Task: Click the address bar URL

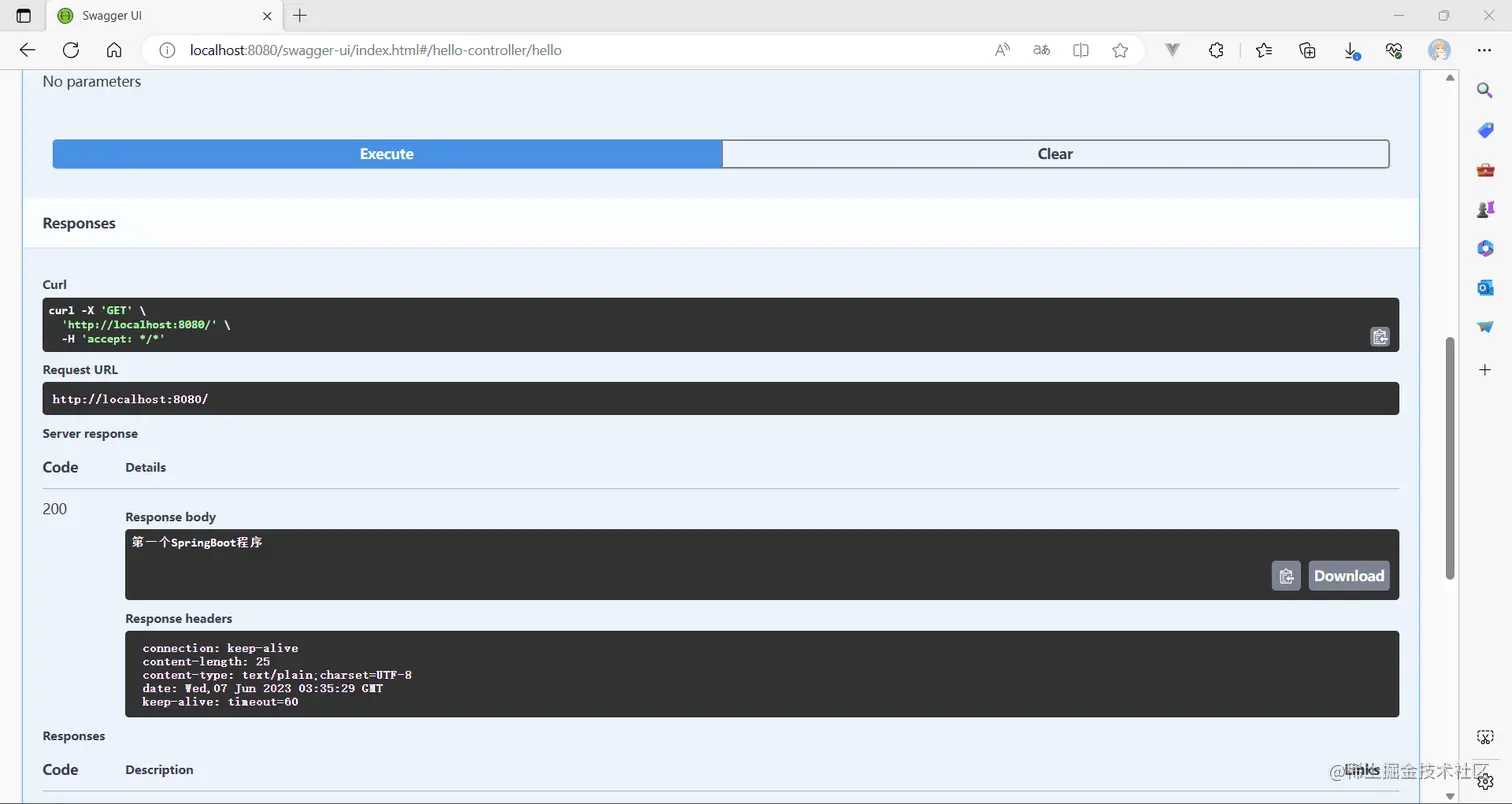Action: (x=376, y=50)
